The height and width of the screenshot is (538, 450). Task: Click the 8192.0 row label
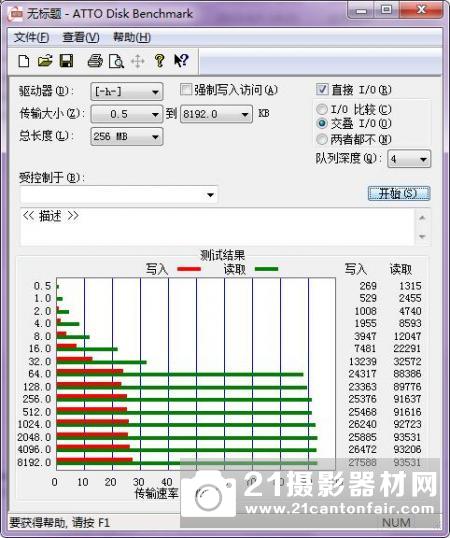(34, 462)
